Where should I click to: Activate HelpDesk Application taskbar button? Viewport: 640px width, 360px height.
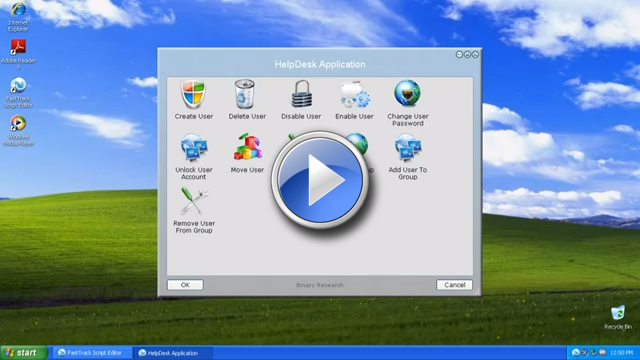coord(172,353)
